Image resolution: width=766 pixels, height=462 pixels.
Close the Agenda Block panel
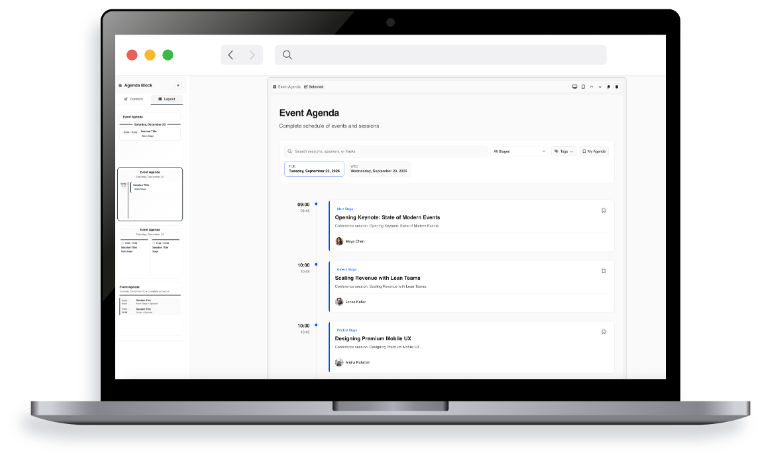point(178,85)
